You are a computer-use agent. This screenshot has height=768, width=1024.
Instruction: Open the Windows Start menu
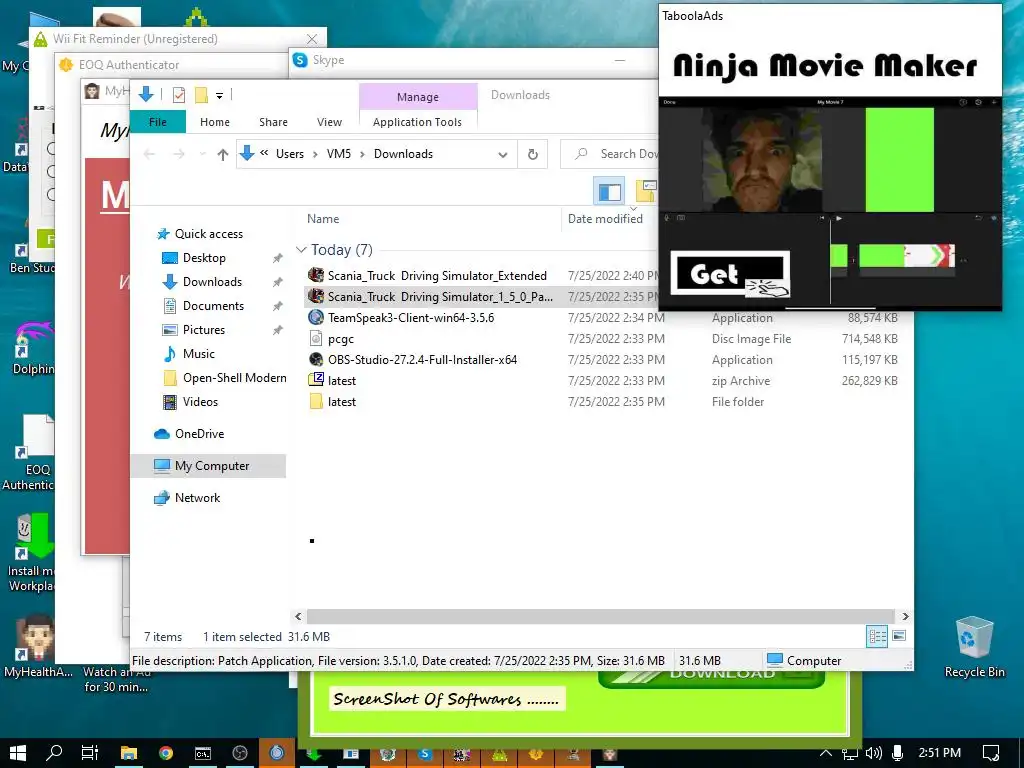point(18,753)
